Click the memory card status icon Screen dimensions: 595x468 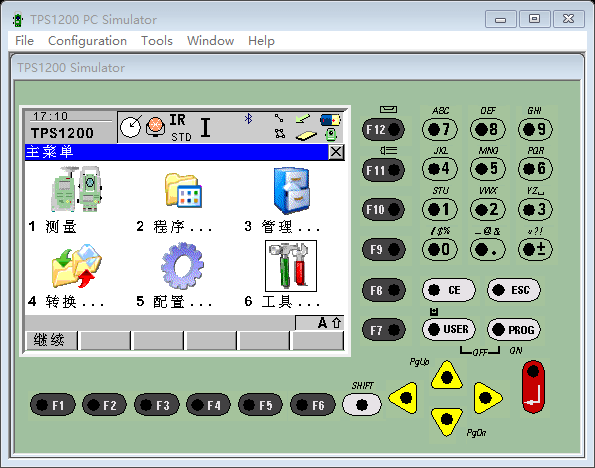306,135
